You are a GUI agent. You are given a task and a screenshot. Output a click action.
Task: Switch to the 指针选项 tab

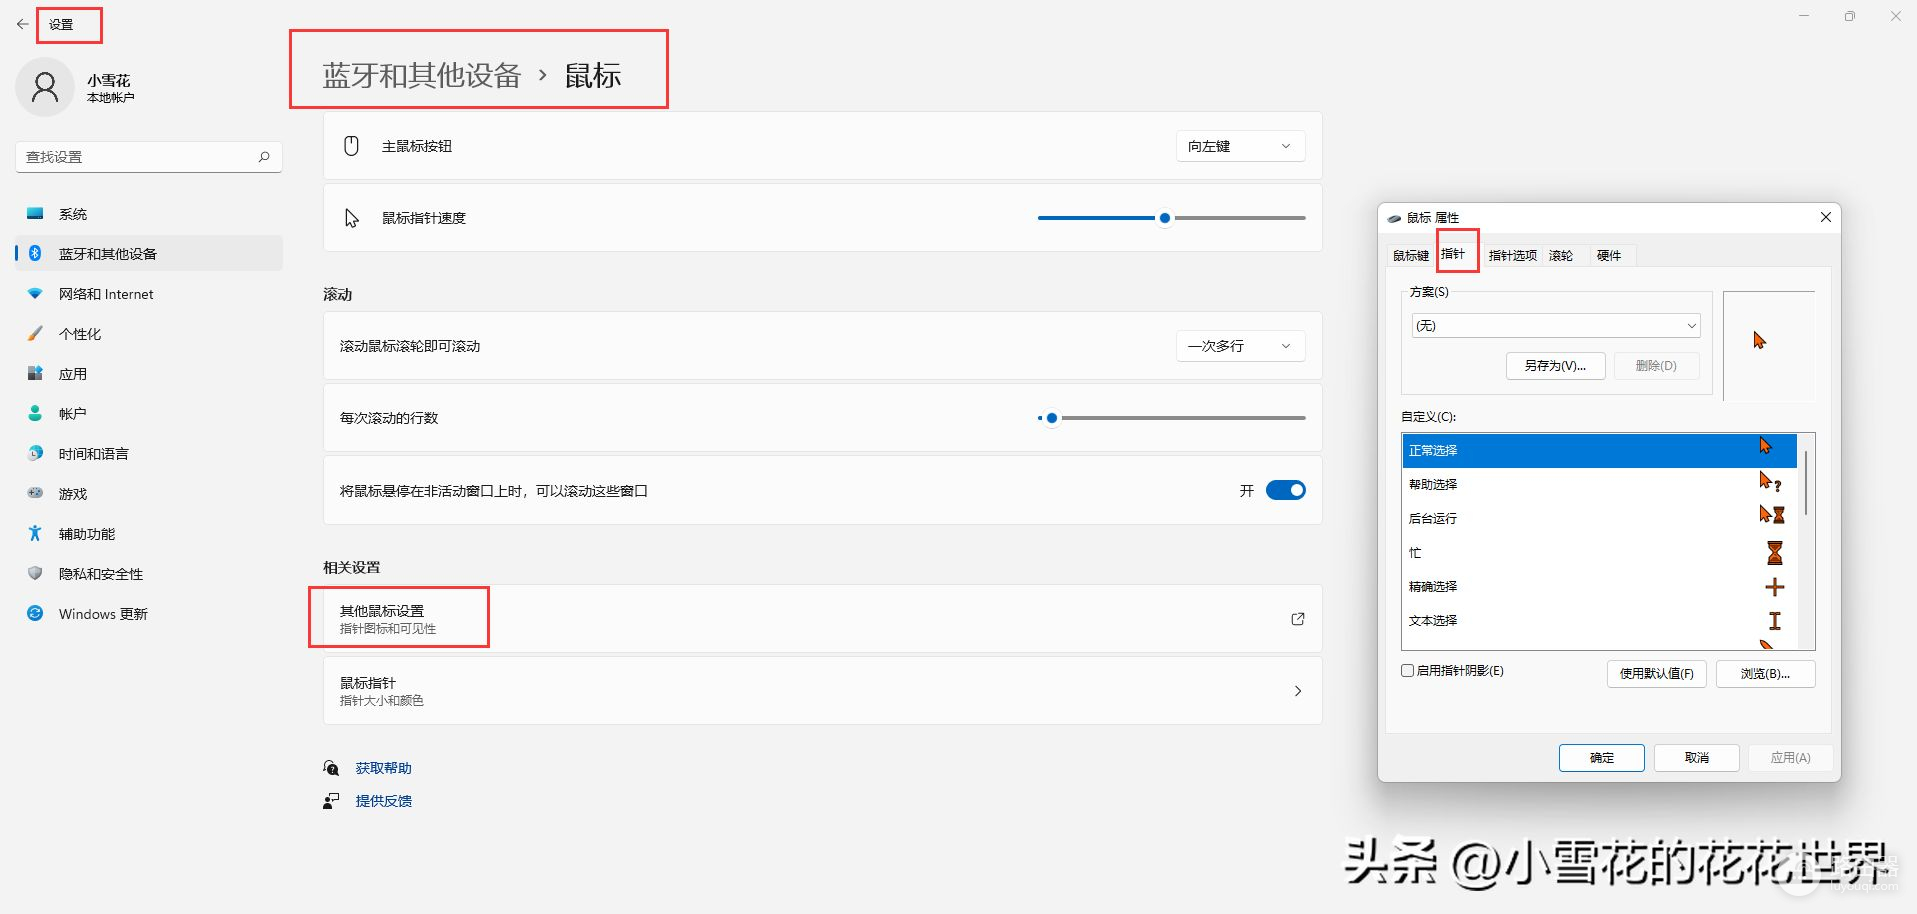[x=1512, y=255]
